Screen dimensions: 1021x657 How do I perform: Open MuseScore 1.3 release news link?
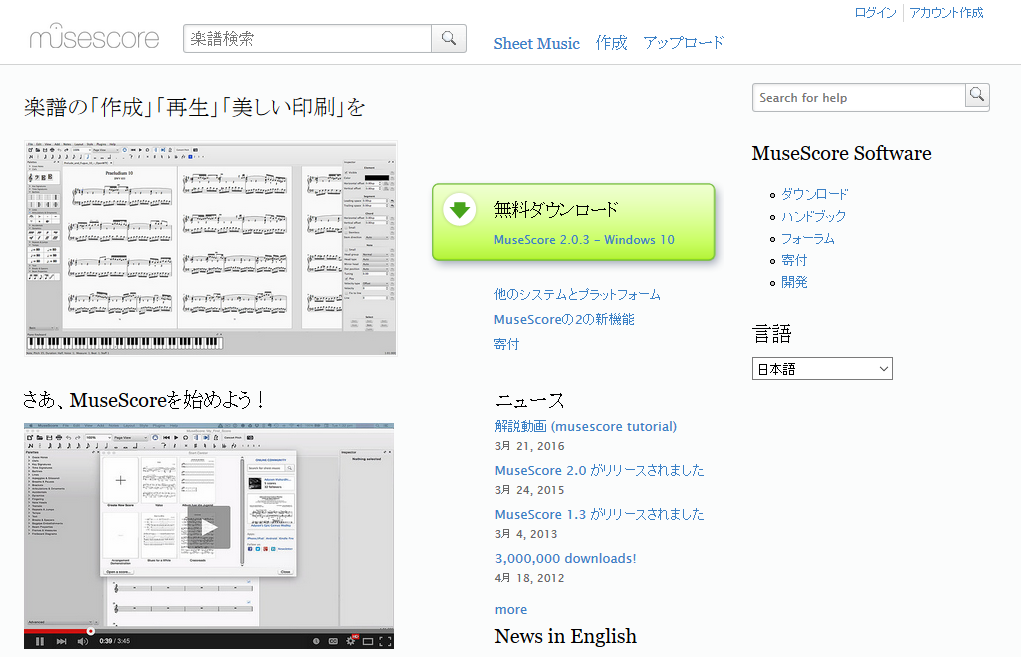[599, 514]
